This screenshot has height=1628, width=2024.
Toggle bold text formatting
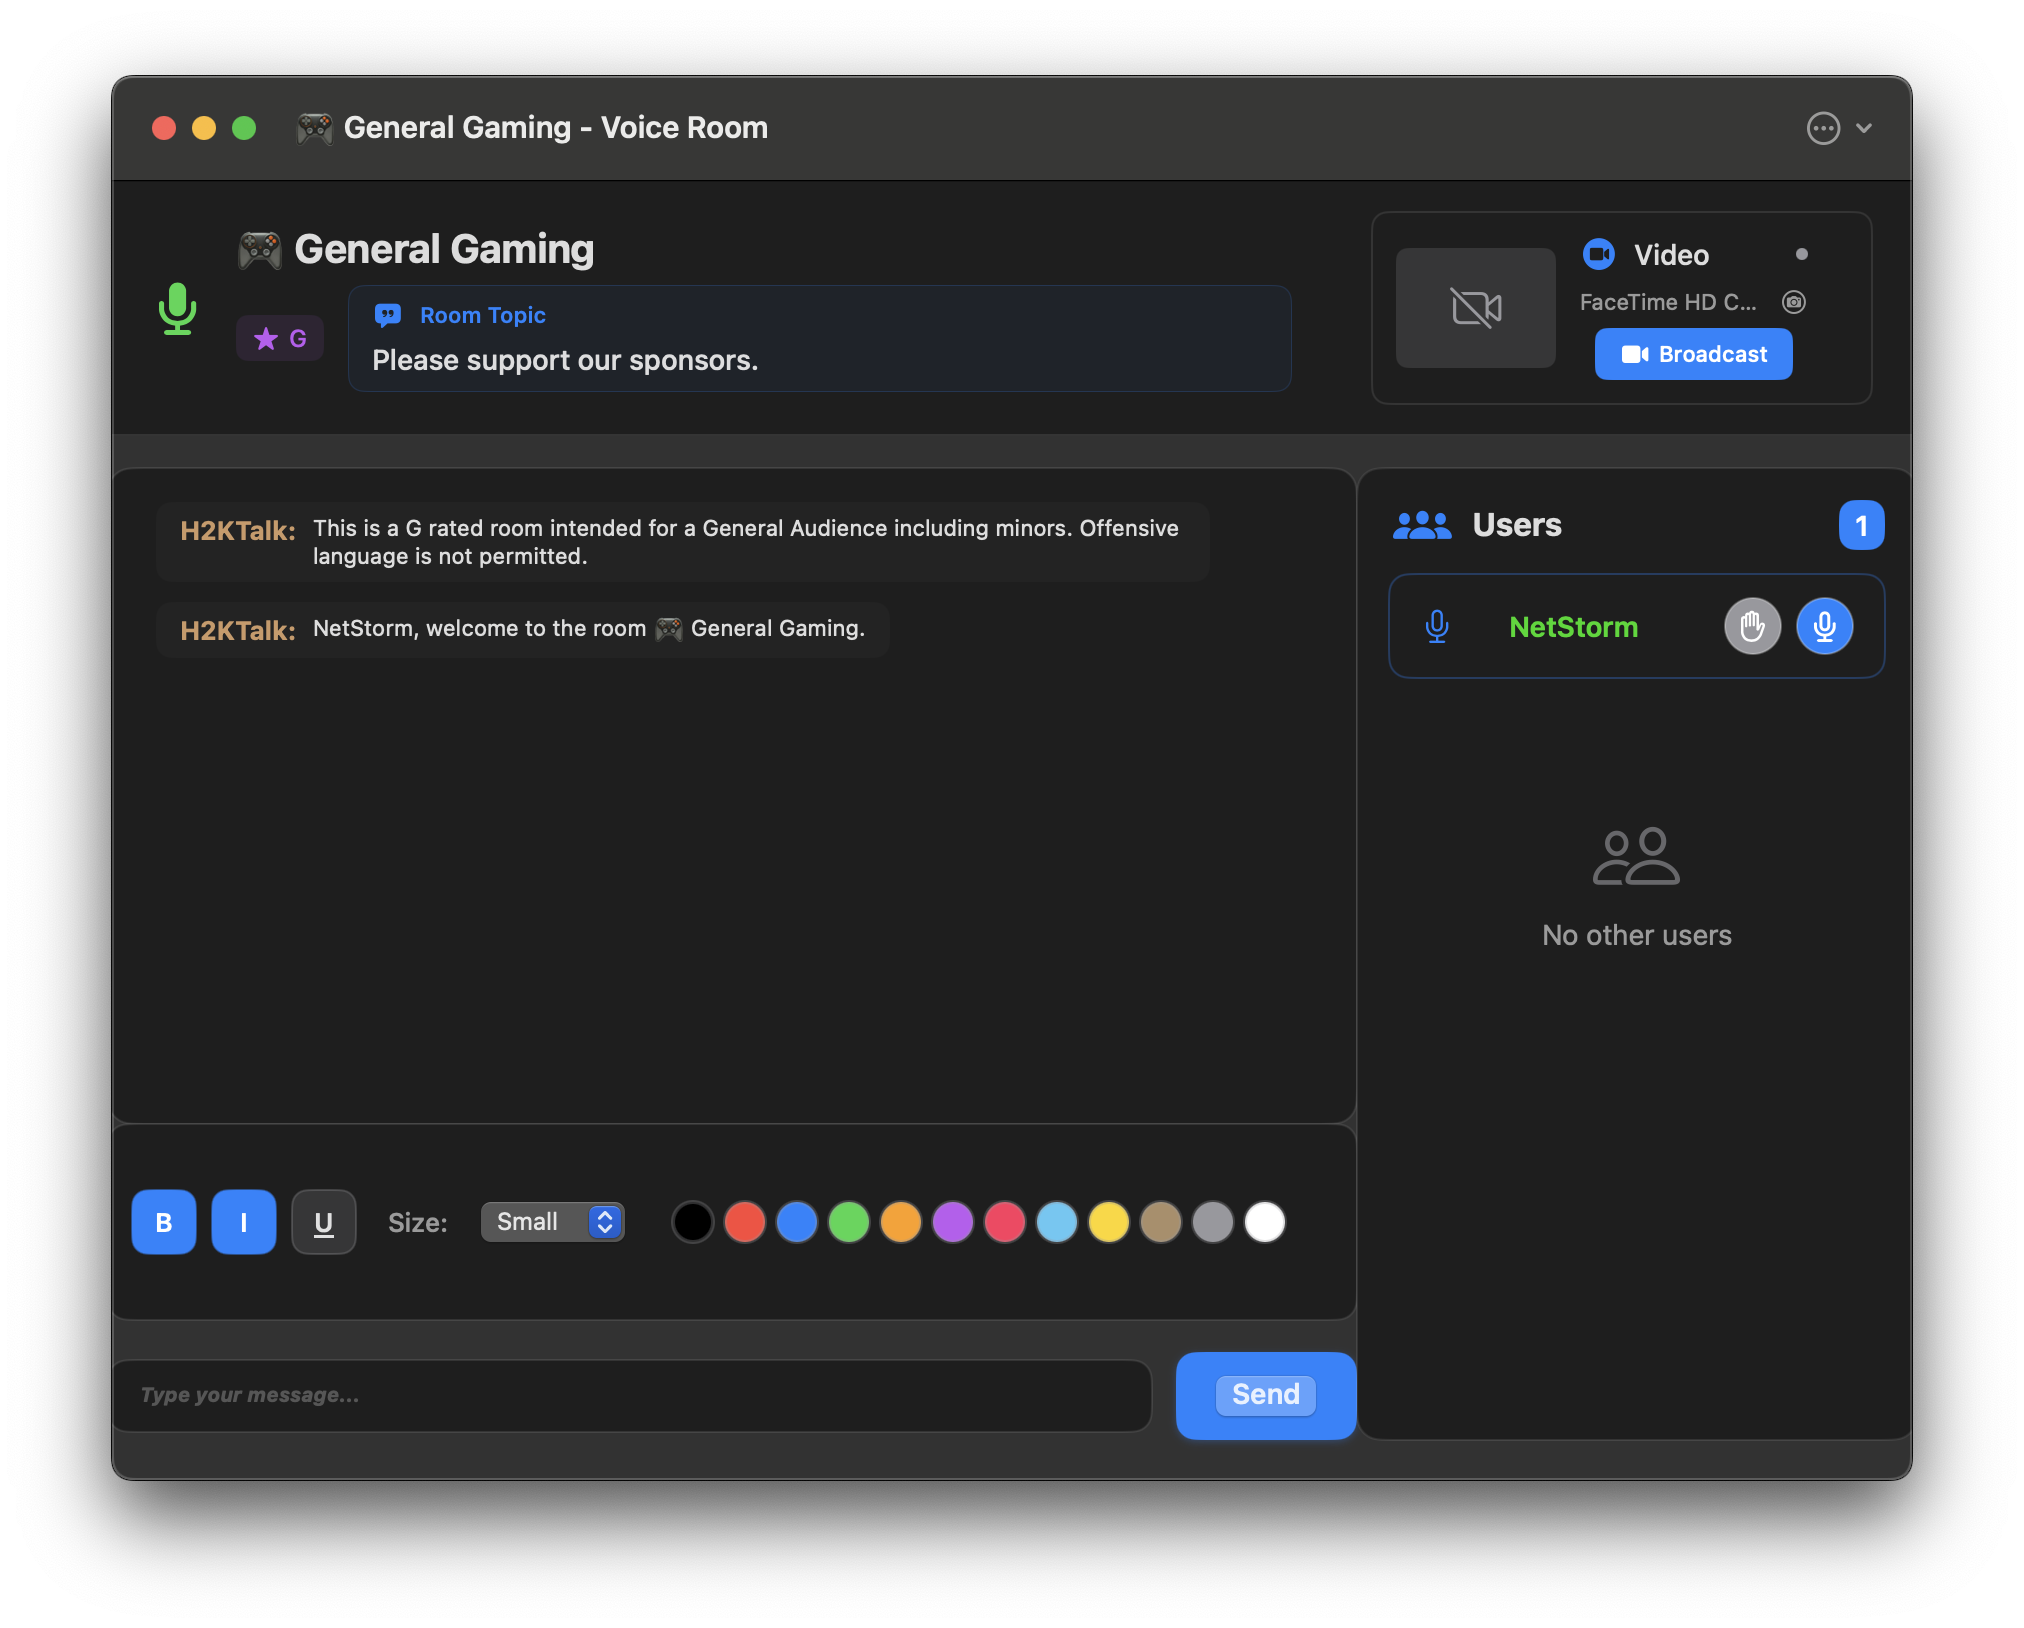click(x=163, y=1222)
